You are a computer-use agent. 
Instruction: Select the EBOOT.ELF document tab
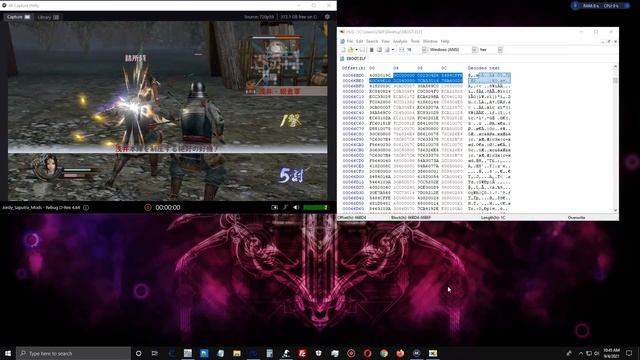(x=353, y=59)
